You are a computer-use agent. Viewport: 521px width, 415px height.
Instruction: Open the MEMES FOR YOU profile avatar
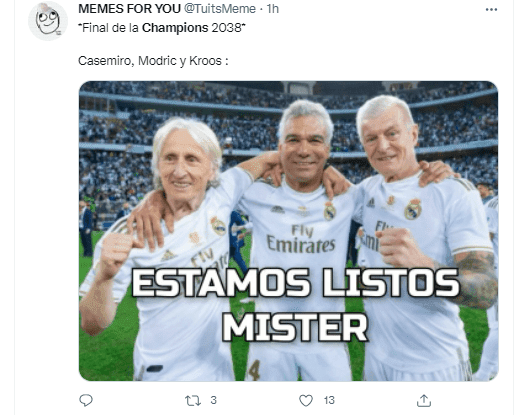48,21
